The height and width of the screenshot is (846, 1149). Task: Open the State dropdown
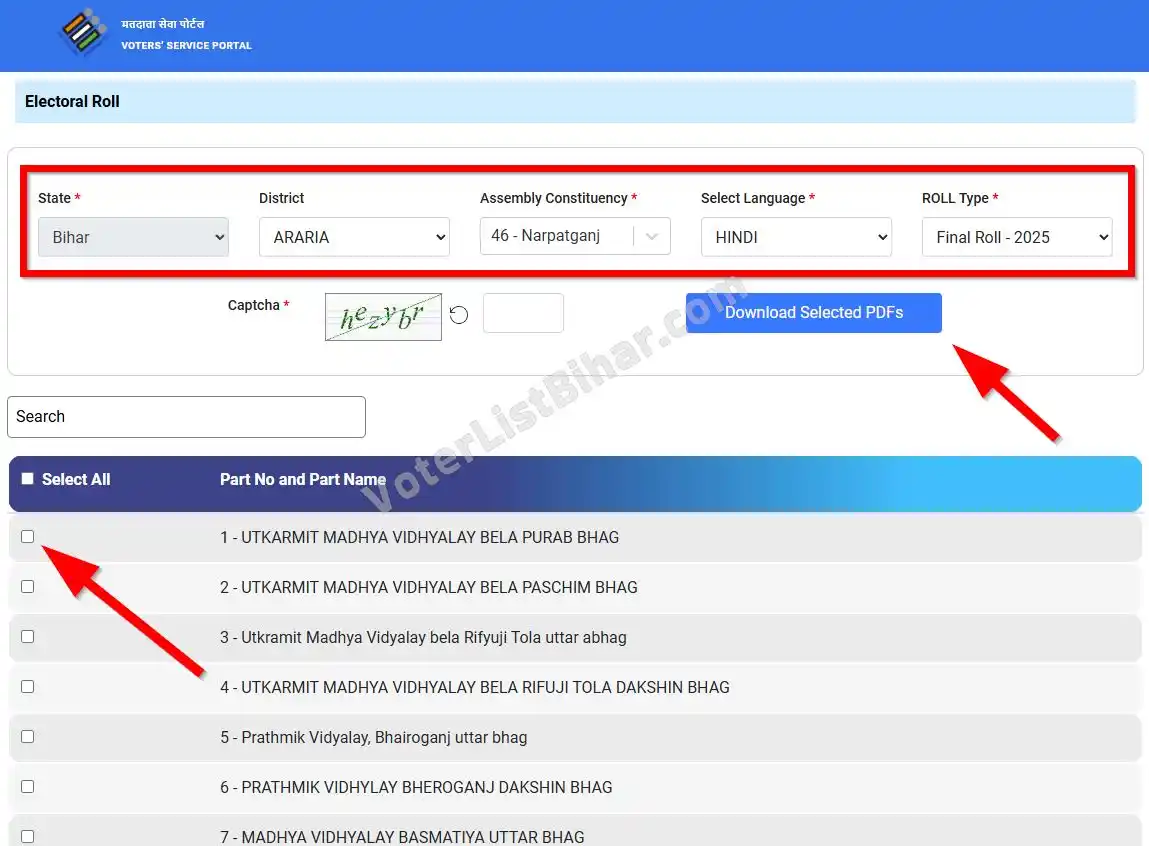[133, 237]
